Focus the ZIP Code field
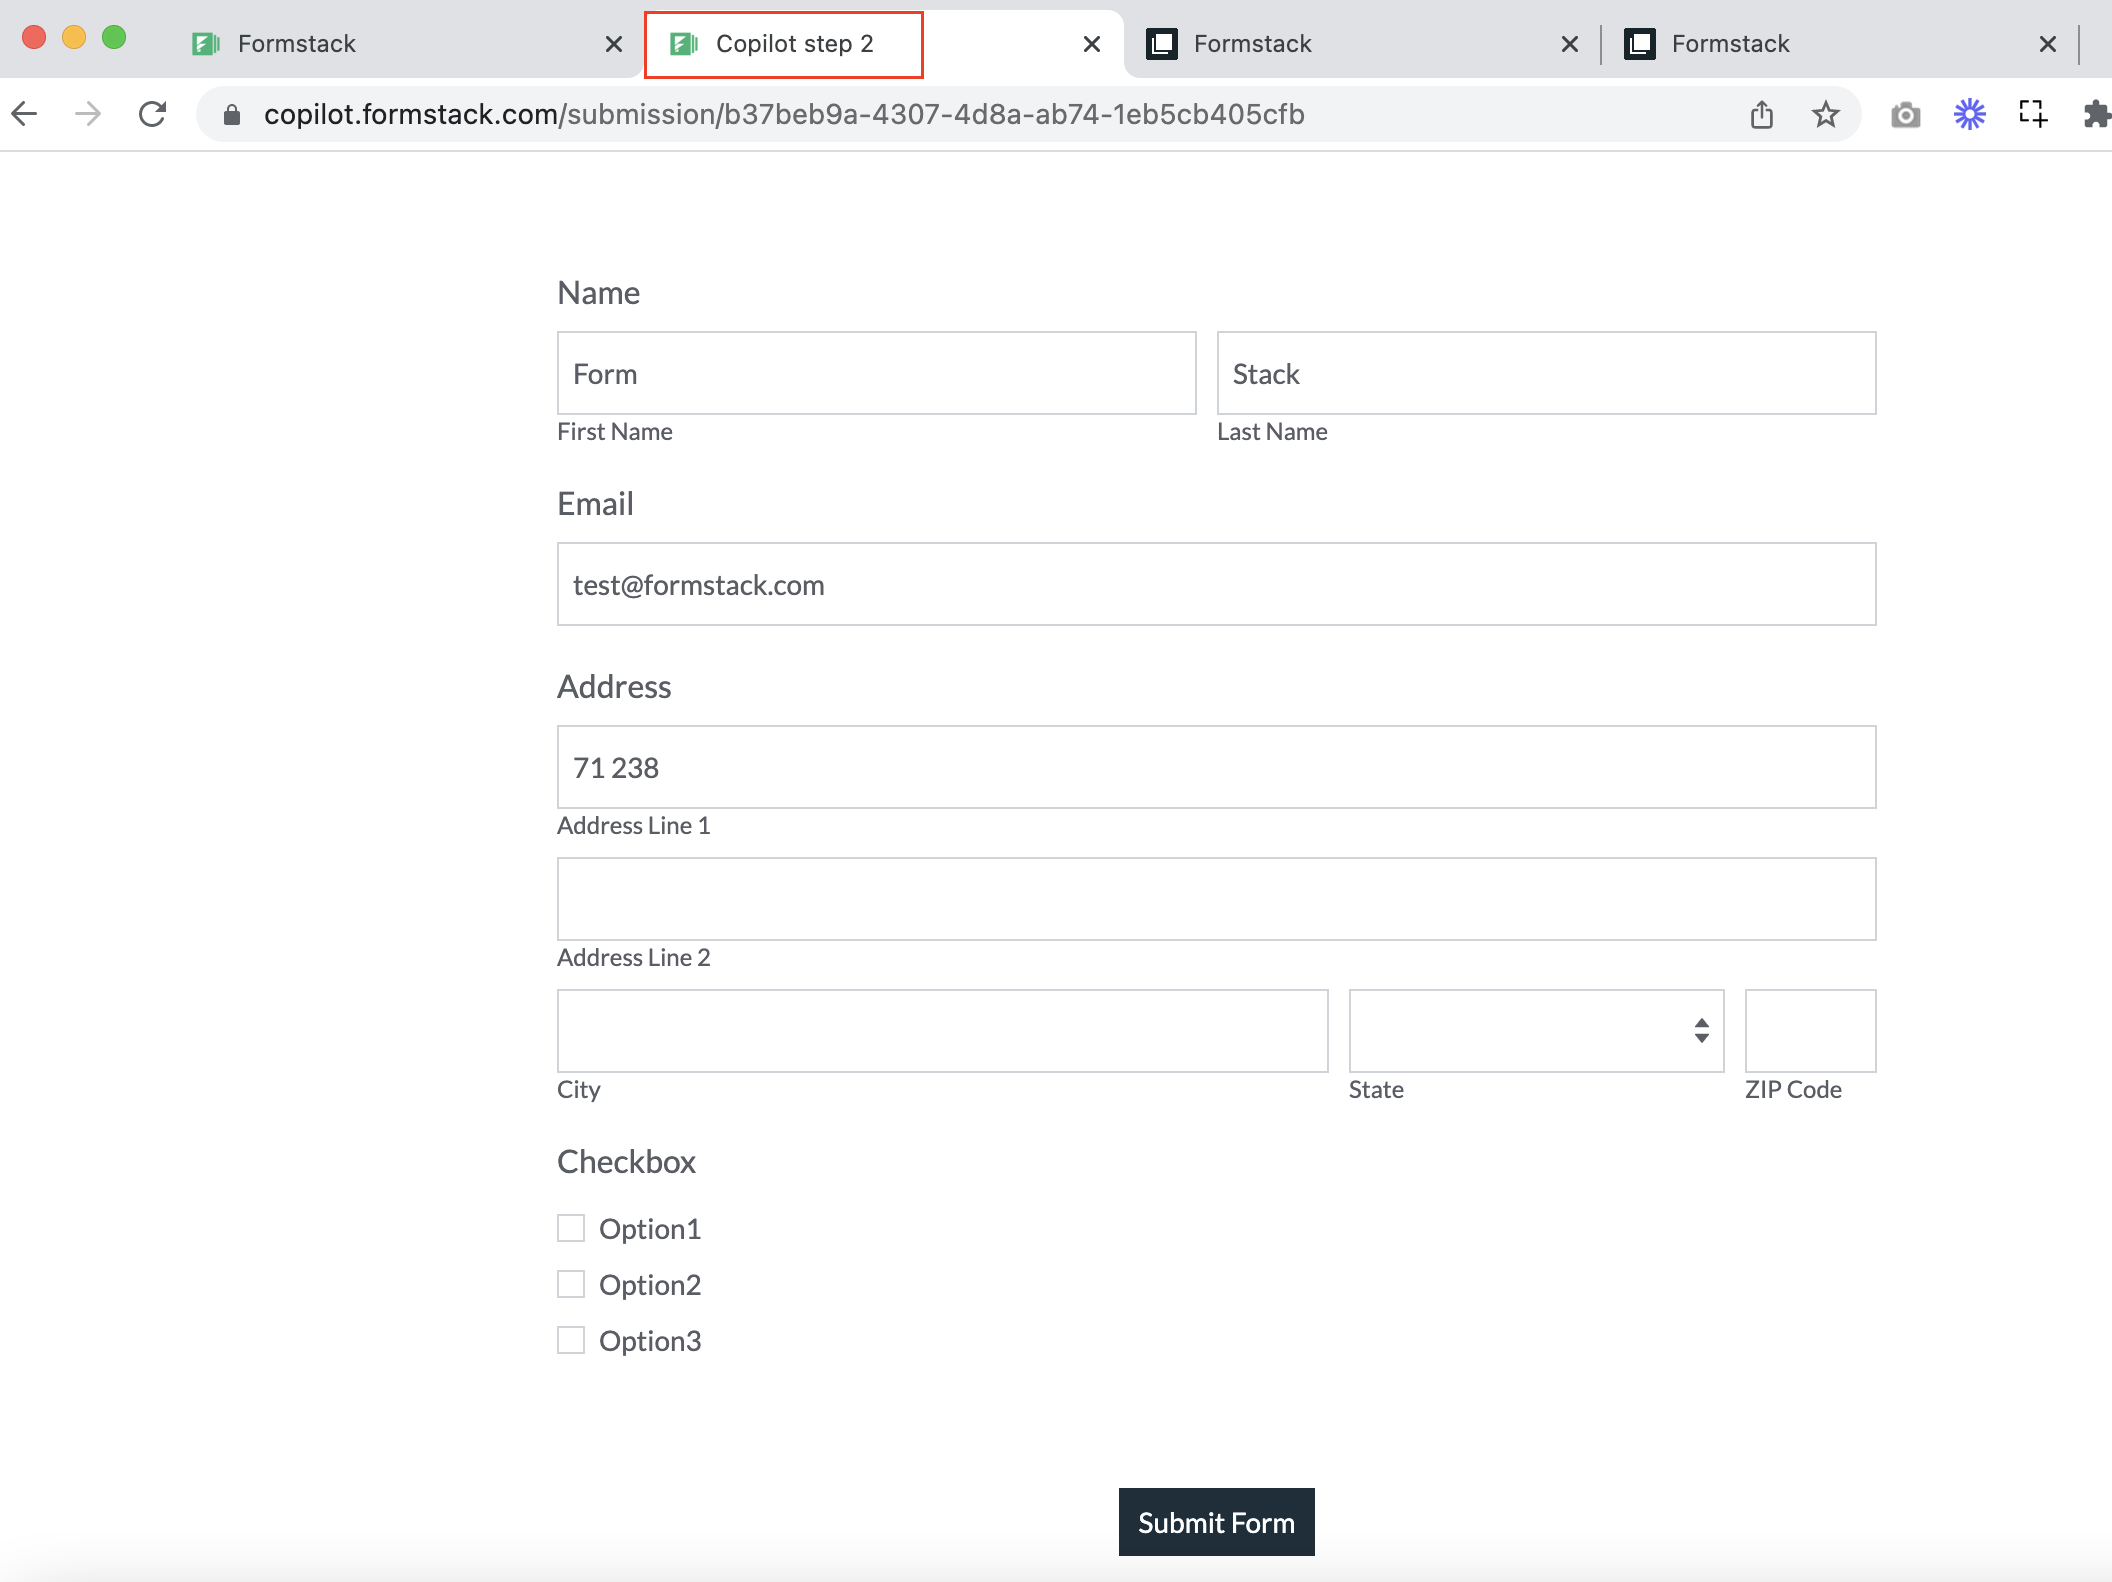 pos(1810,1030)
